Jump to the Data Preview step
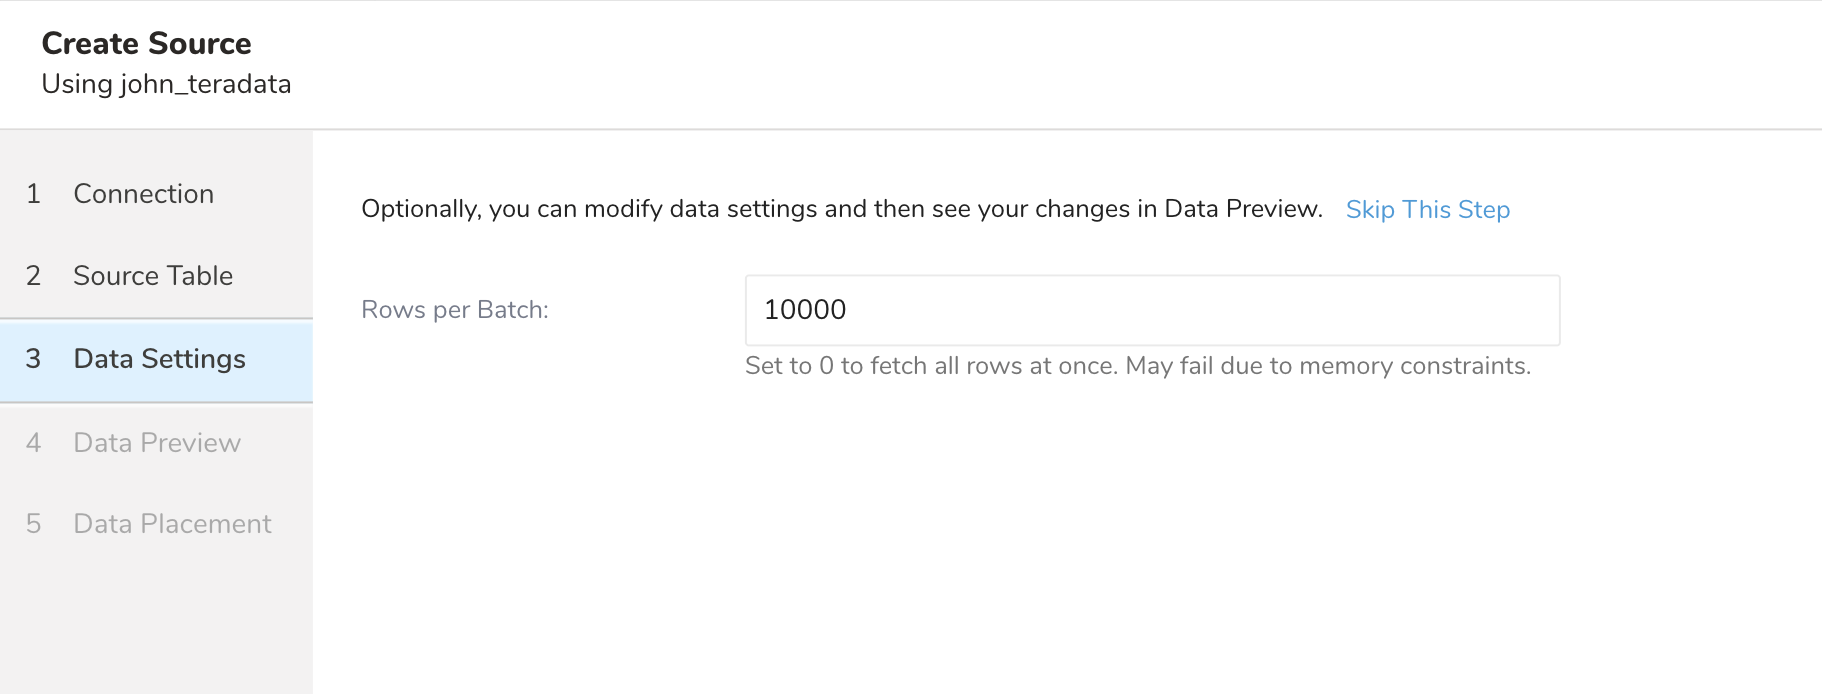 (157, 443)
